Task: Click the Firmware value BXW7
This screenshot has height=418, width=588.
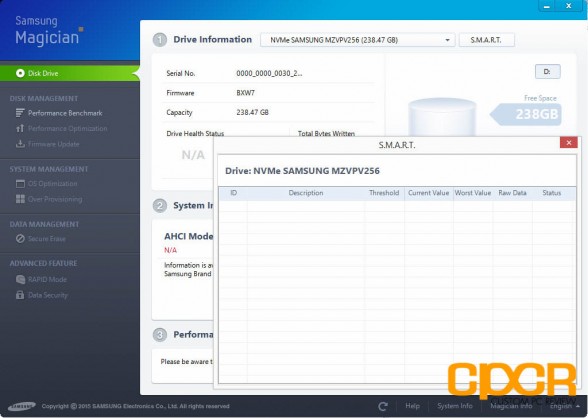Action: [246, 93]
